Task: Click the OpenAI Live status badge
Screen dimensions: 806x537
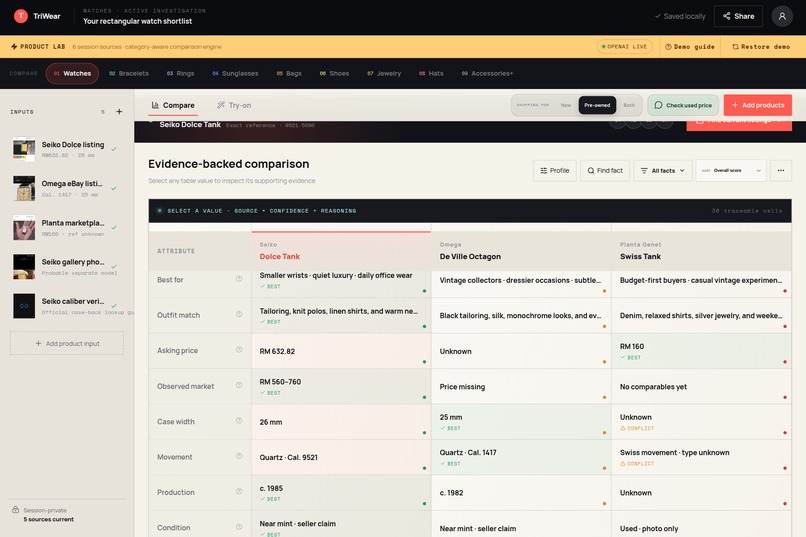Action: click(625, 46)
